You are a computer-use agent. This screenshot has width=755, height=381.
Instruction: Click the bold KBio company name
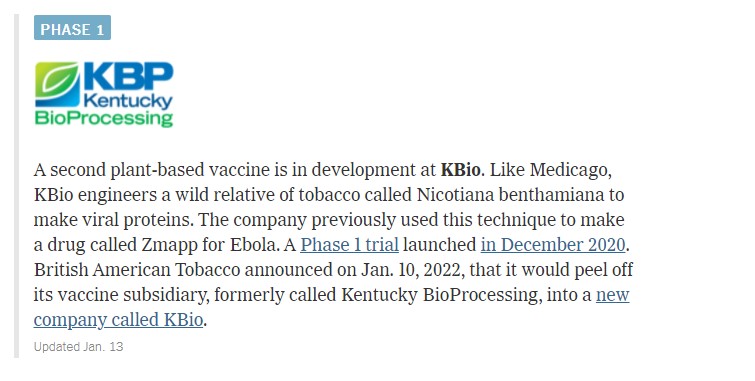tap(461, 170)
